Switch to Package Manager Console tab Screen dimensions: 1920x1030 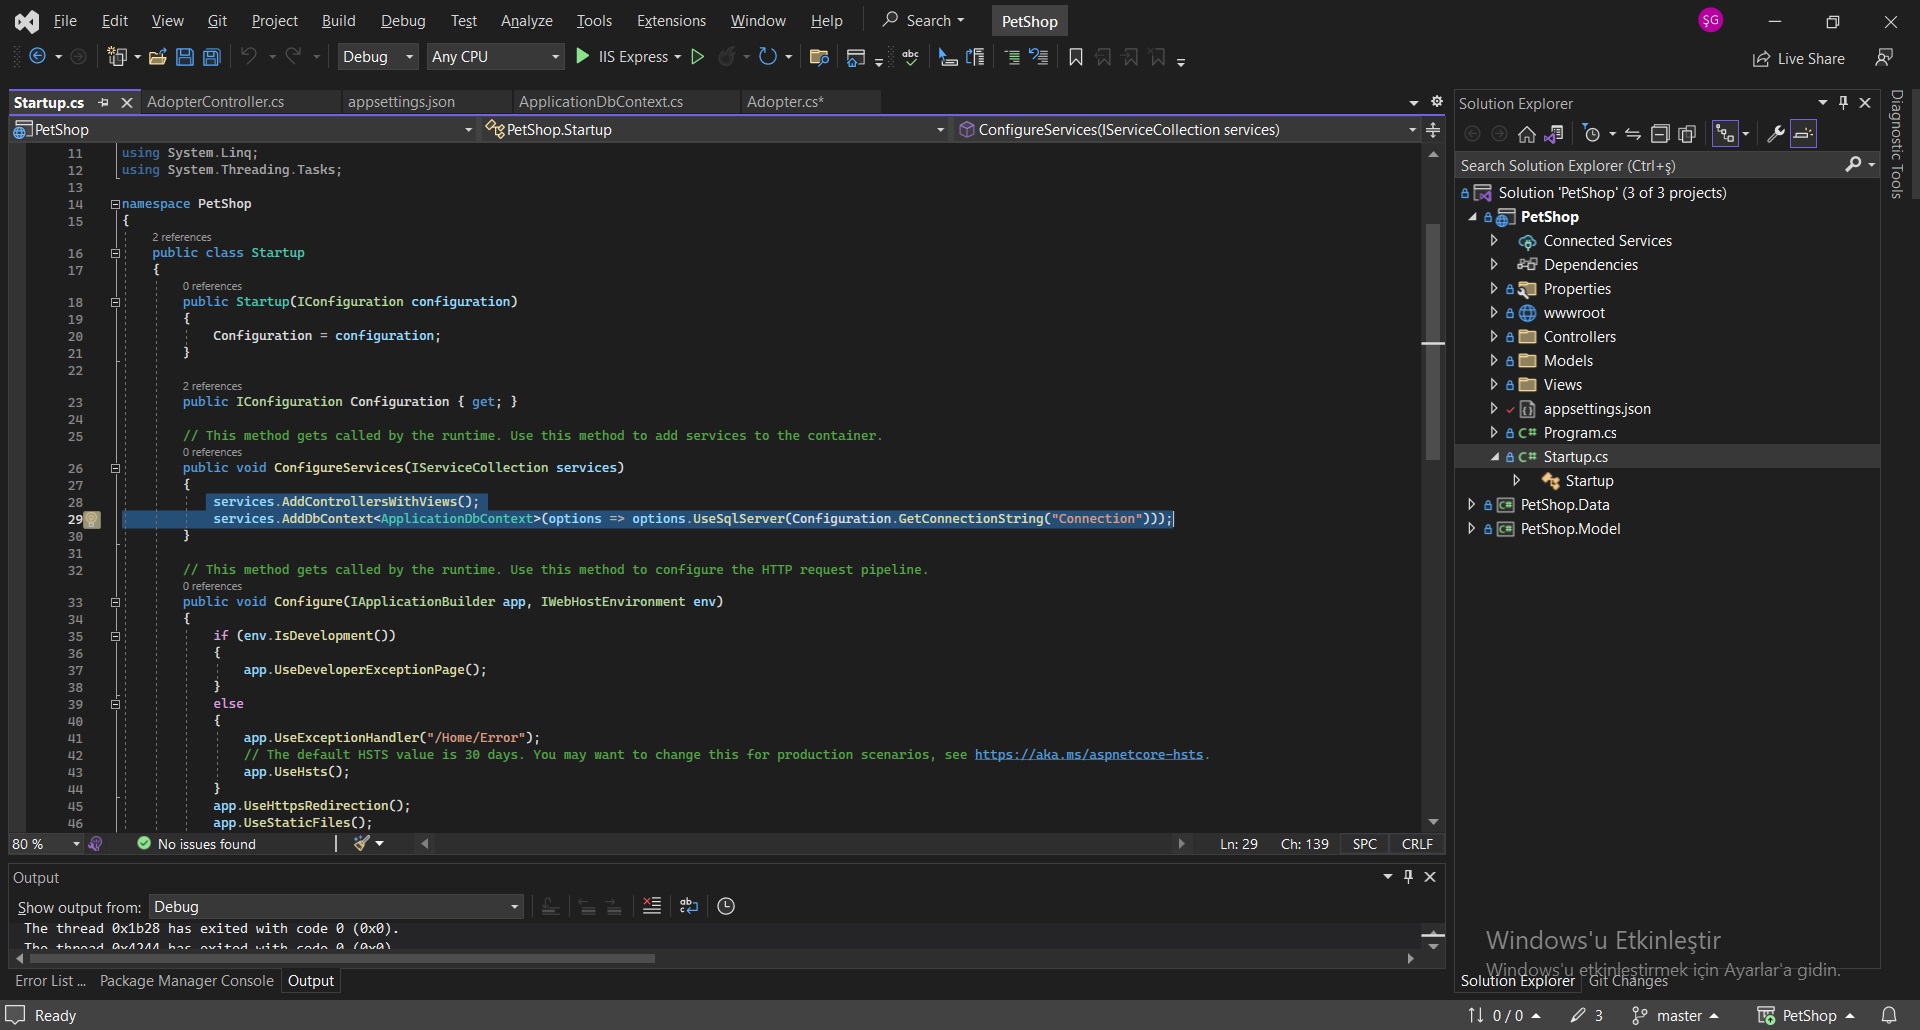186,981
